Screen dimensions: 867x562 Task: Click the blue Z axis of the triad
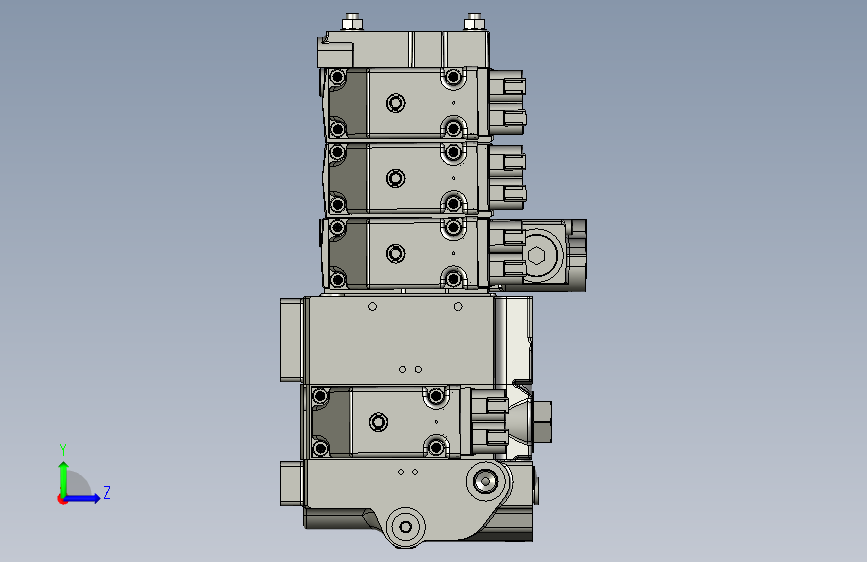(x=83, y=498)
